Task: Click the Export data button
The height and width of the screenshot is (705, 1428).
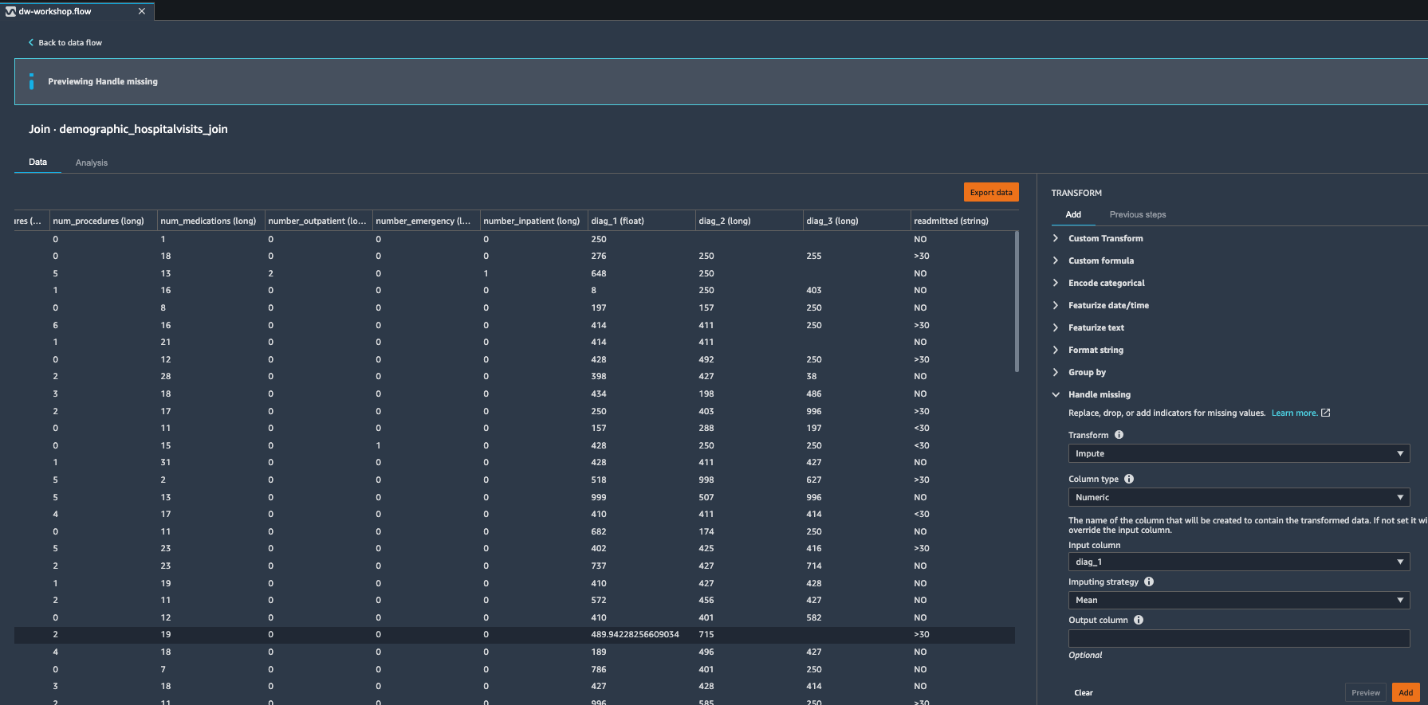Action: tap(991, 192)
